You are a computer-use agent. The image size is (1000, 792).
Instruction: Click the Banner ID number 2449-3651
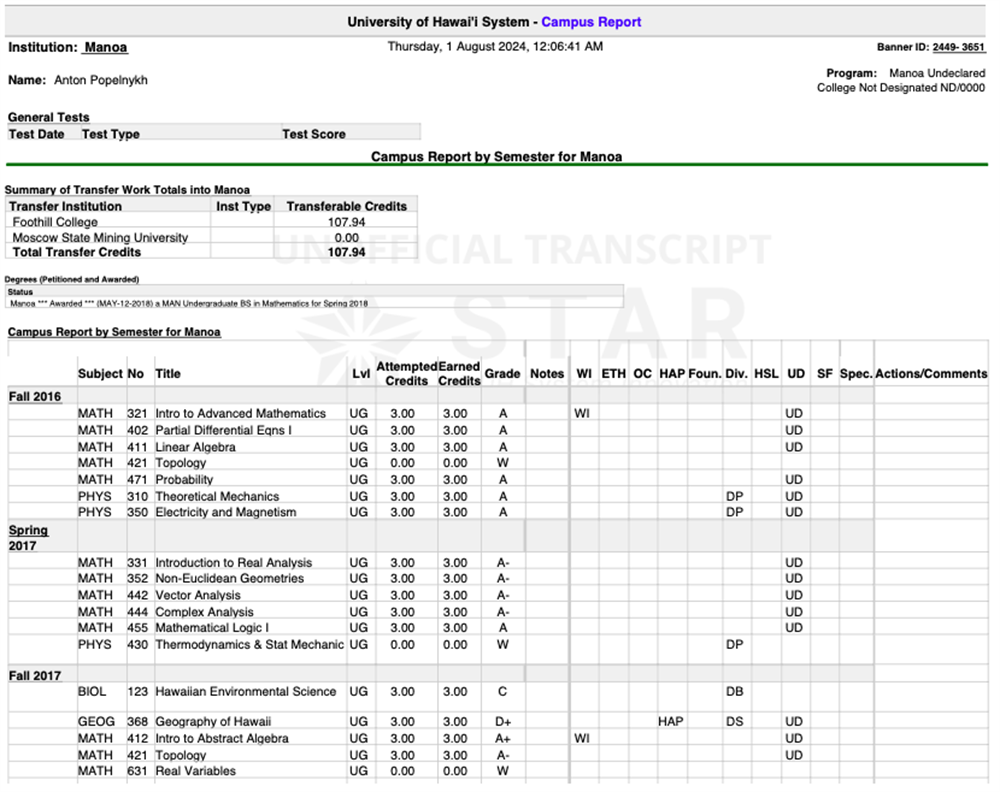pos(959,47)
